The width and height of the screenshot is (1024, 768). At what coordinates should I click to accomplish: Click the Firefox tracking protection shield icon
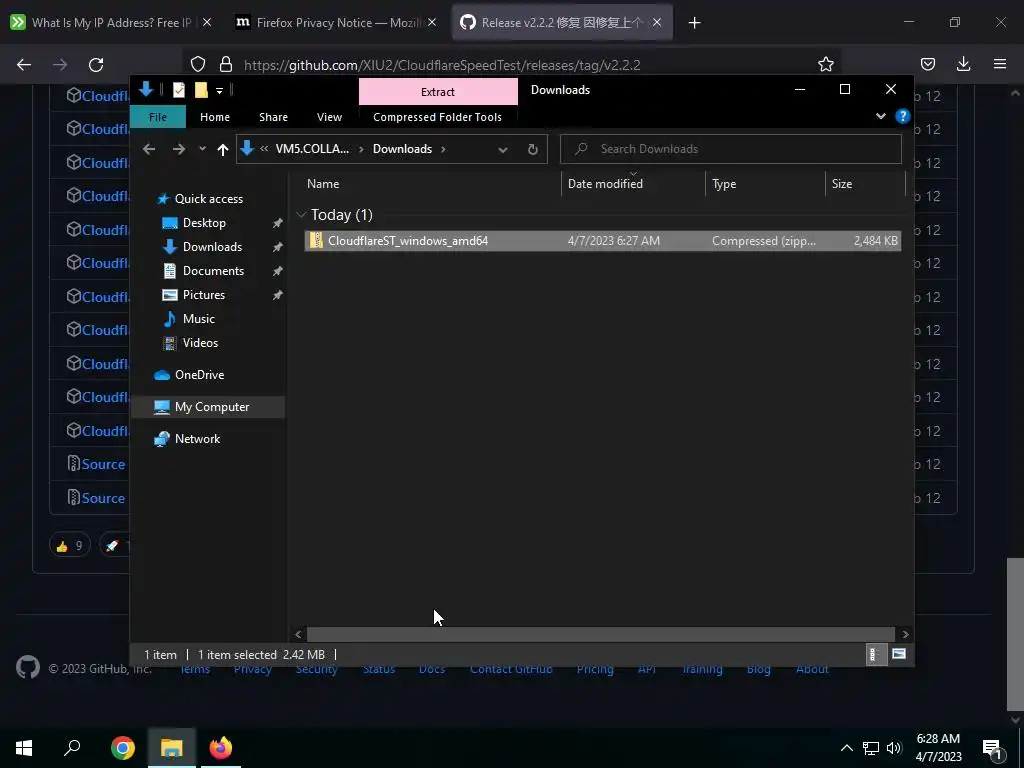[x=198, y=64]
